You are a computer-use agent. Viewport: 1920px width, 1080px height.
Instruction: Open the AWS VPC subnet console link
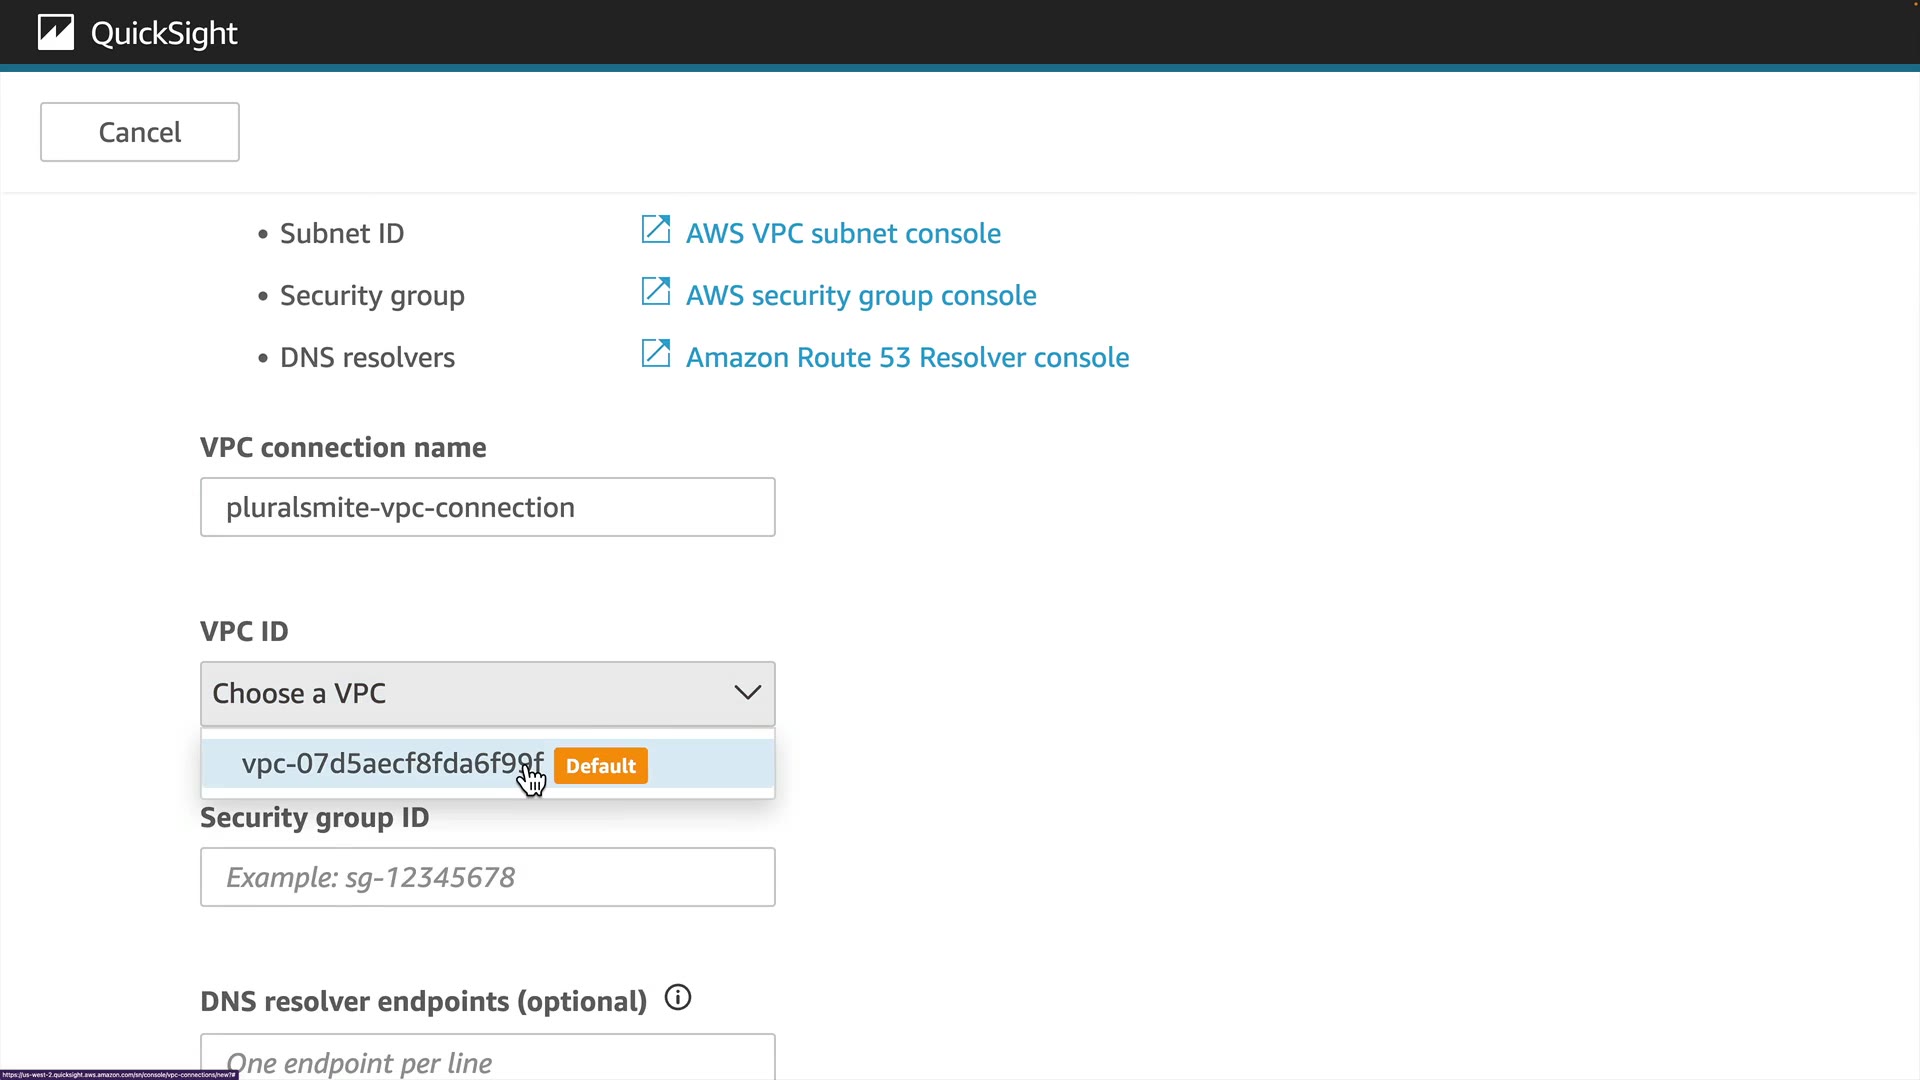click(843, 233)
